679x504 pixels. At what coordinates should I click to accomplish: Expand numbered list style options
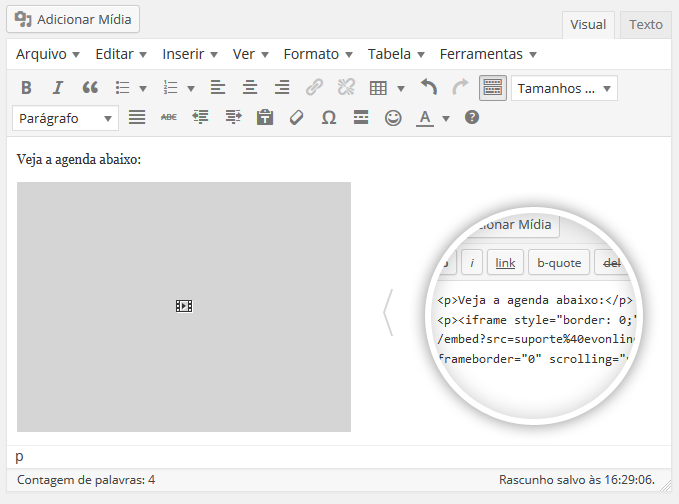click(191, 89)
